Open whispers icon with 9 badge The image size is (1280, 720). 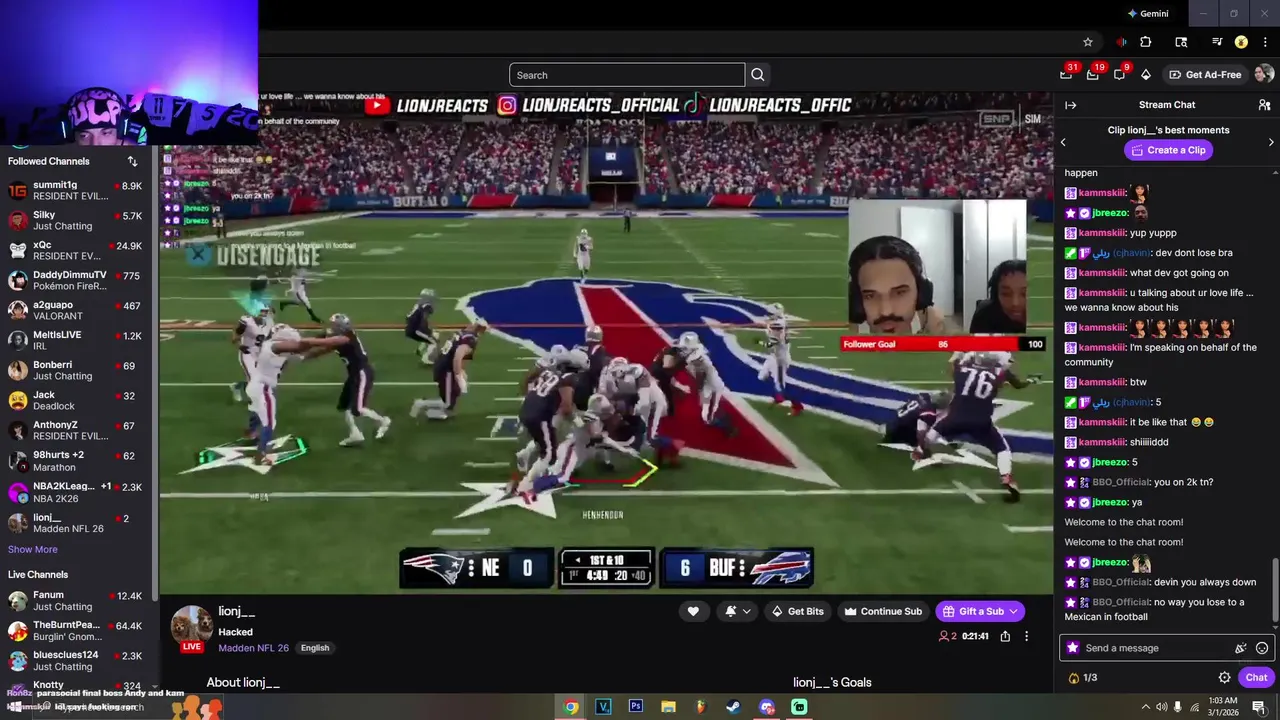pos(1119,74)
